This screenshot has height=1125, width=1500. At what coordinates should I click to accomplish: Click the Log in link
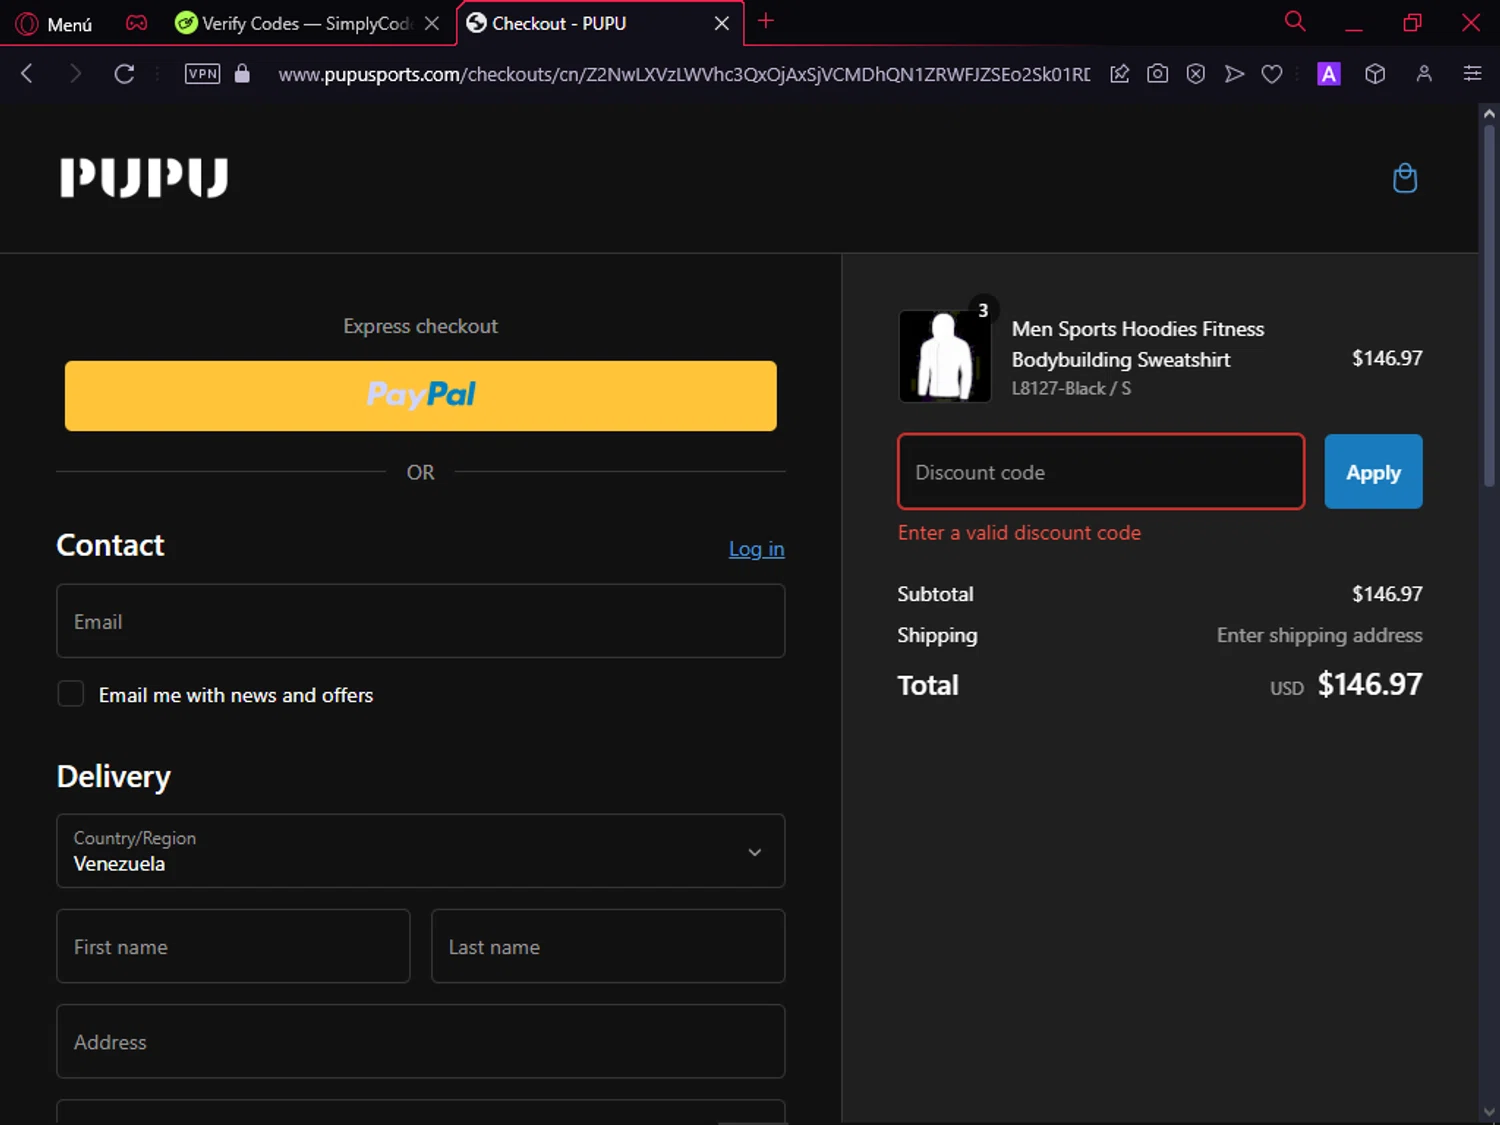coord(757,549)
